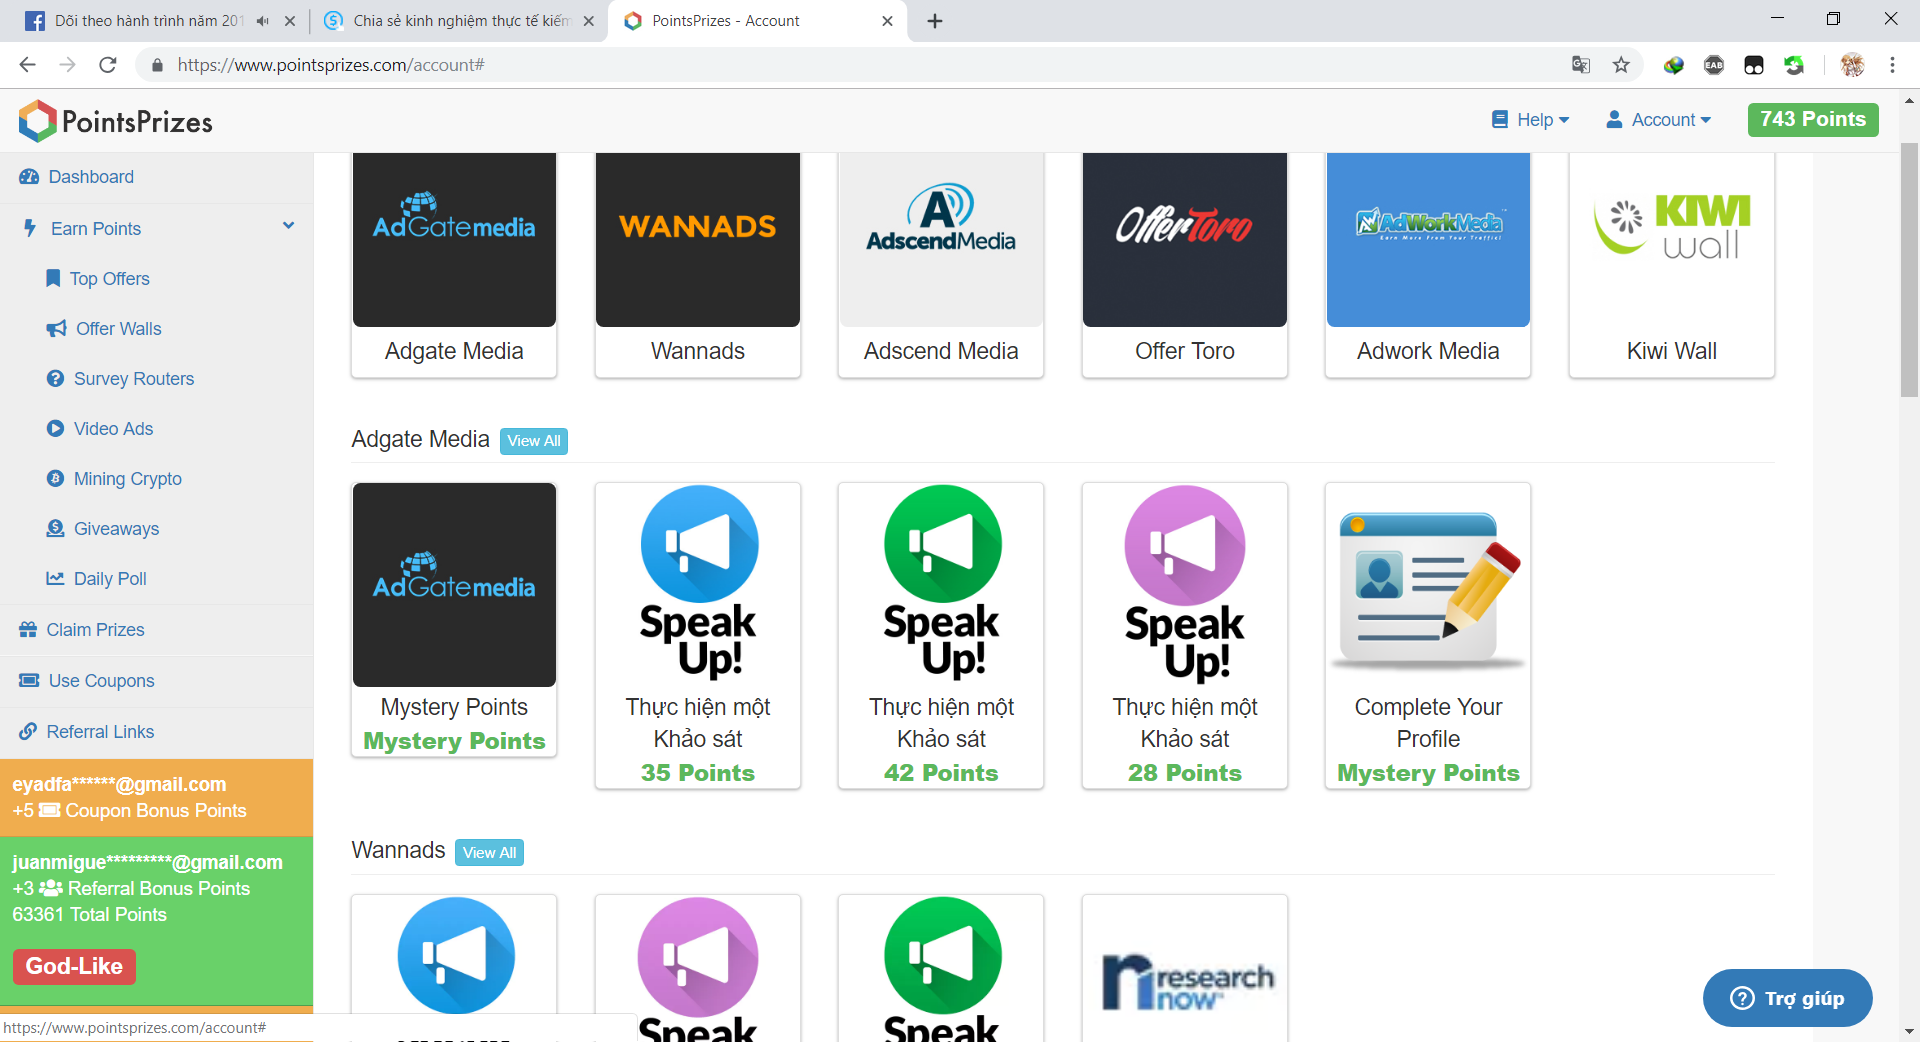Open the Adgate Mystery Points offer card
Image resolution: width=1920 pixels, height=1042 pixels.
(454, 620)
